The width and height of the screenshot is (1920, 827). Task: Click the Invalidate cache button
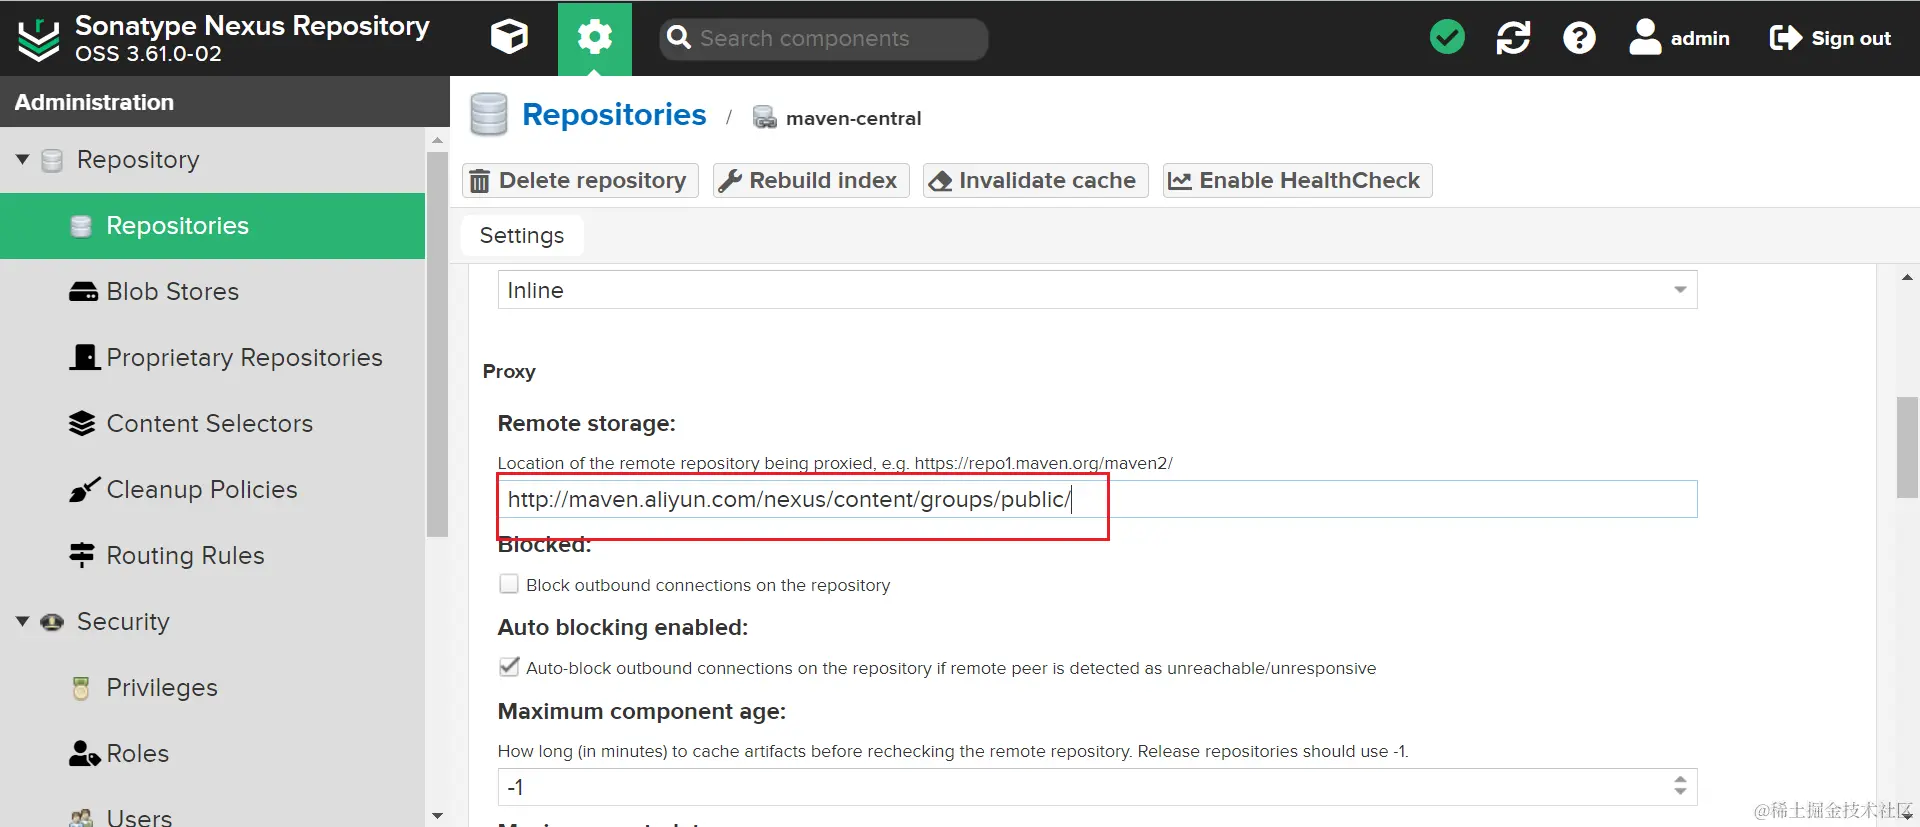click(x=1035, y=181)
